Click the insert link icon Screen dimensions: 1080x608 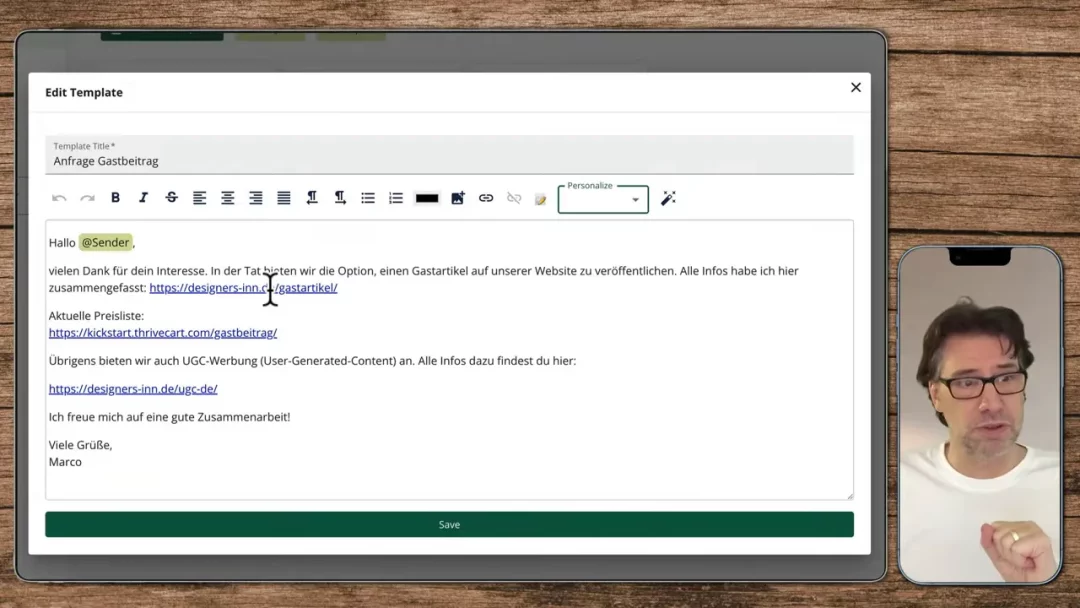[486, 198]
